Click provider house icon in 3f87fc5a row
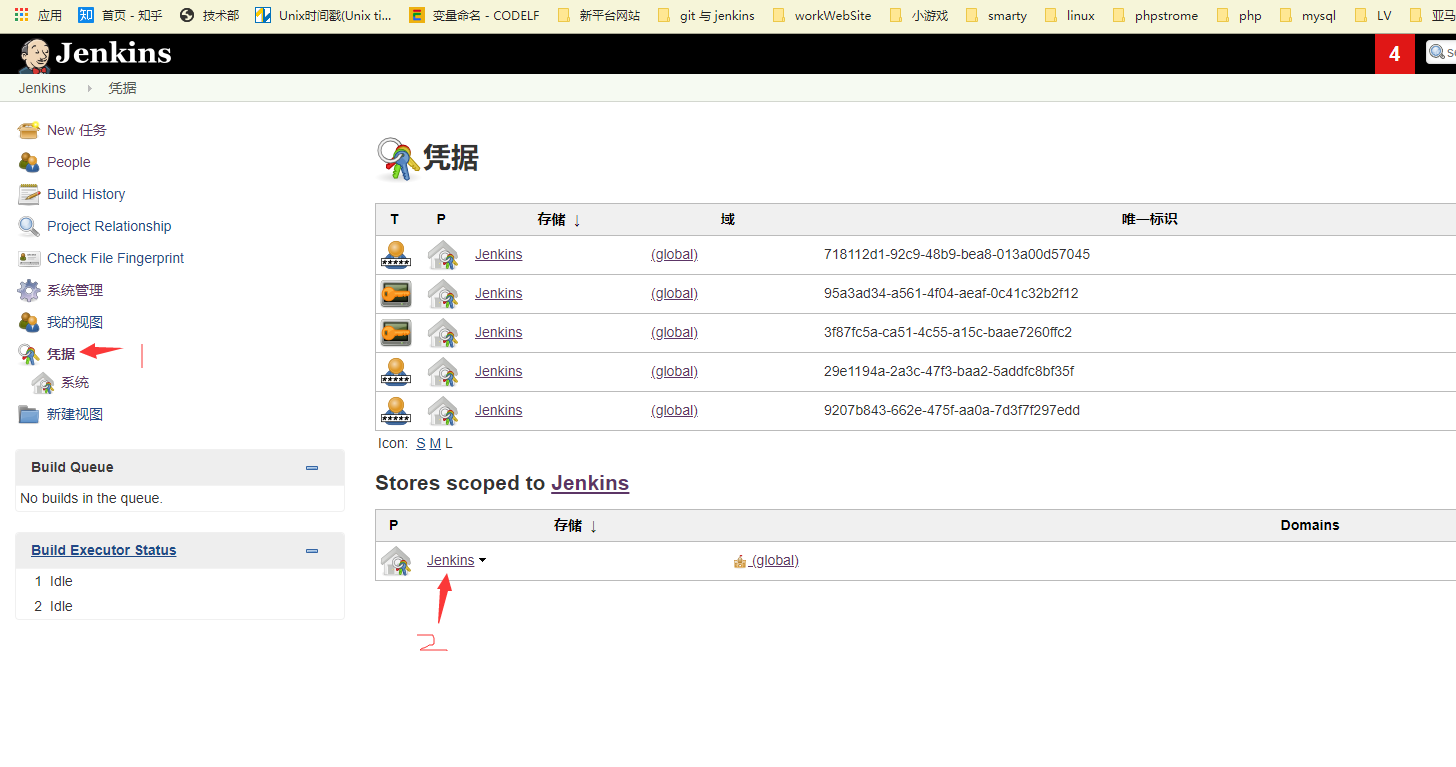Viewport: 1456px width, 767px height. 442,333
